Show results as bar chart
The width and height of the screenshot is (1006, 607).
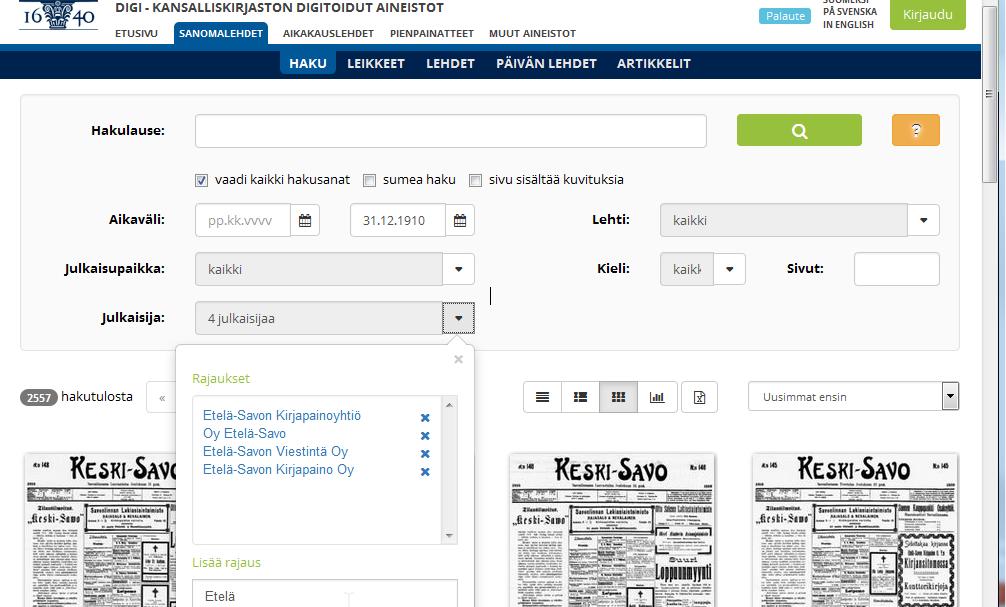click(x=657, y=397)
